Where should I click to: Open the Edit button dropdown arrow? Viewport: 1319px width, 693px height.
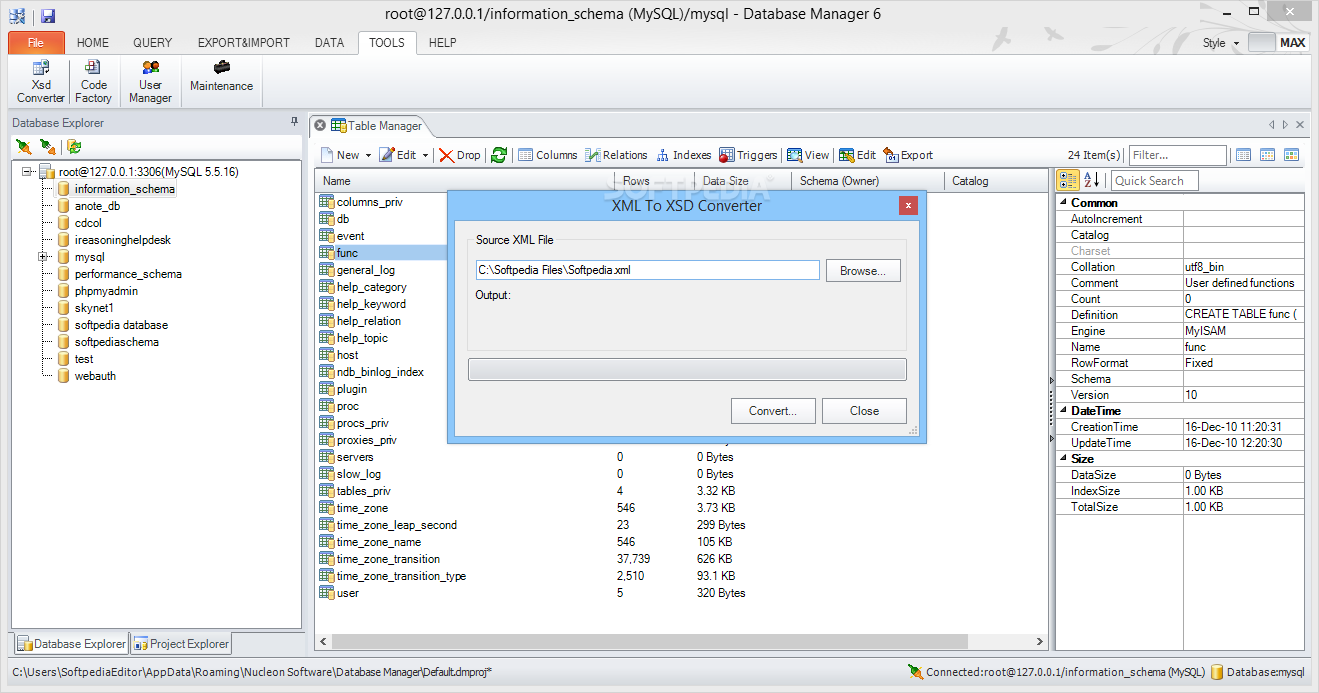[425, 155]
